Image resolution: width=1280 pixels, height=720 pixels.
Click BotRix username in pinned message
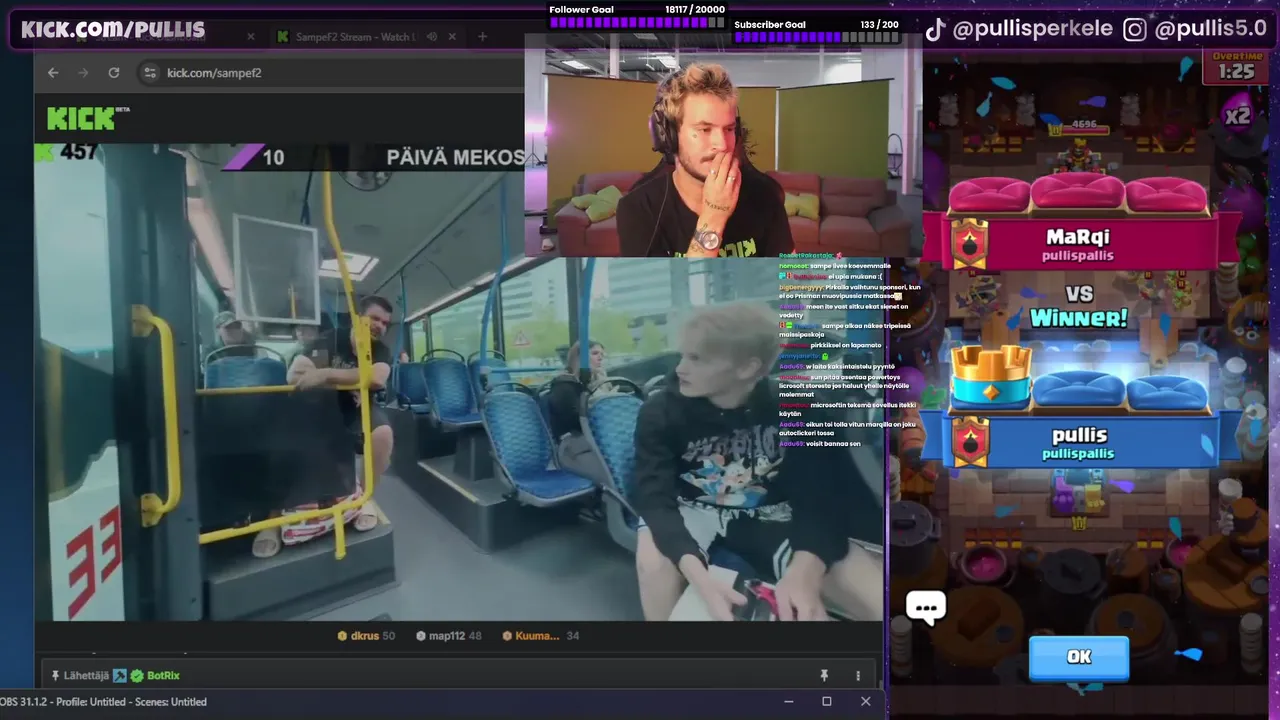pos(163,676)
